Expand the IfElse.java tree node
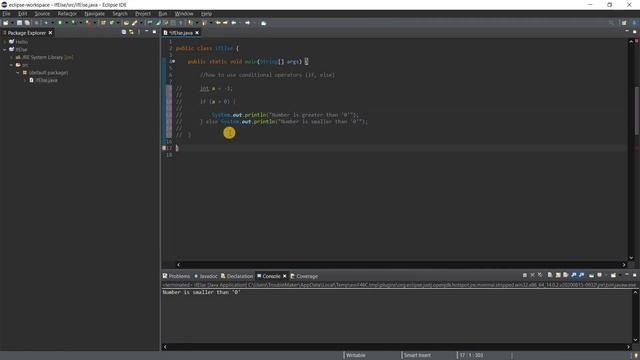The image size is (640, 360). pos(25,80)
